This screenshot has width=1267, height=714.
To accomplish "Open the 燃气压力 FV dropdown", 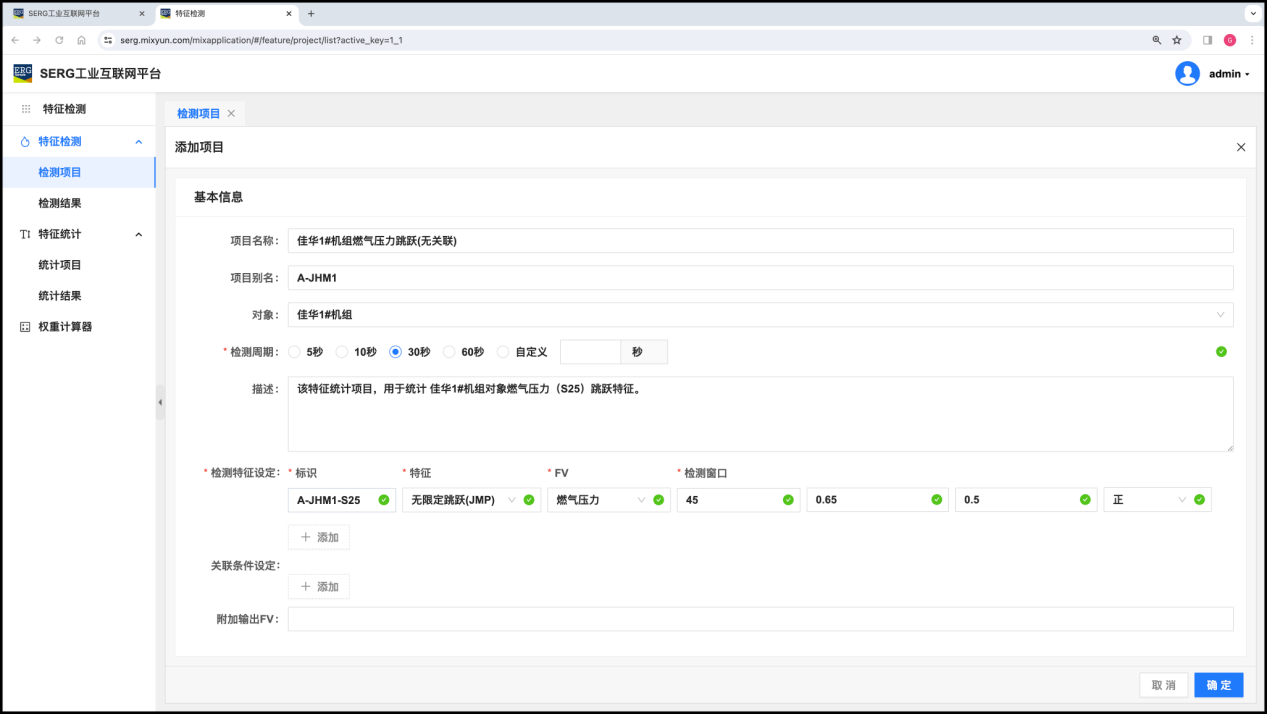I will pyautogui.click(x=607, y=500).
